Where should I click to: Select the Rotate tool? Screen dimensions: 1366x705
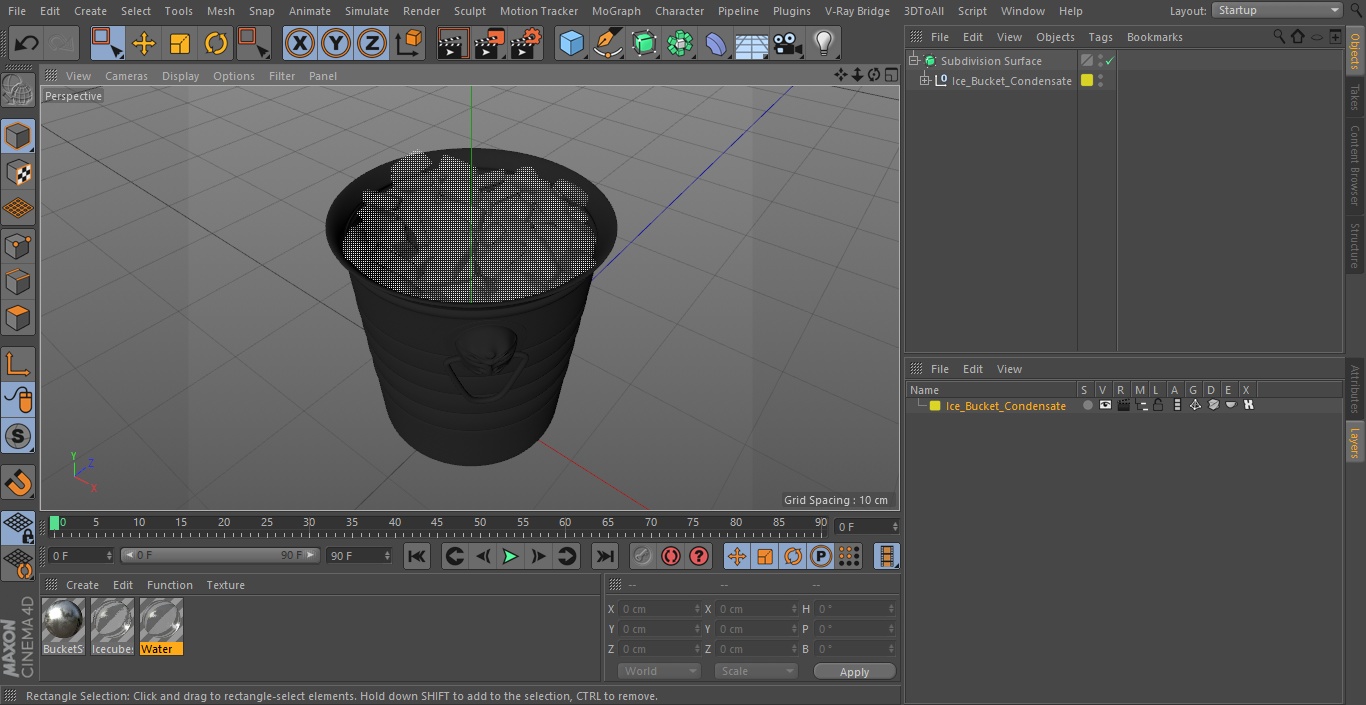click(216, 43)
